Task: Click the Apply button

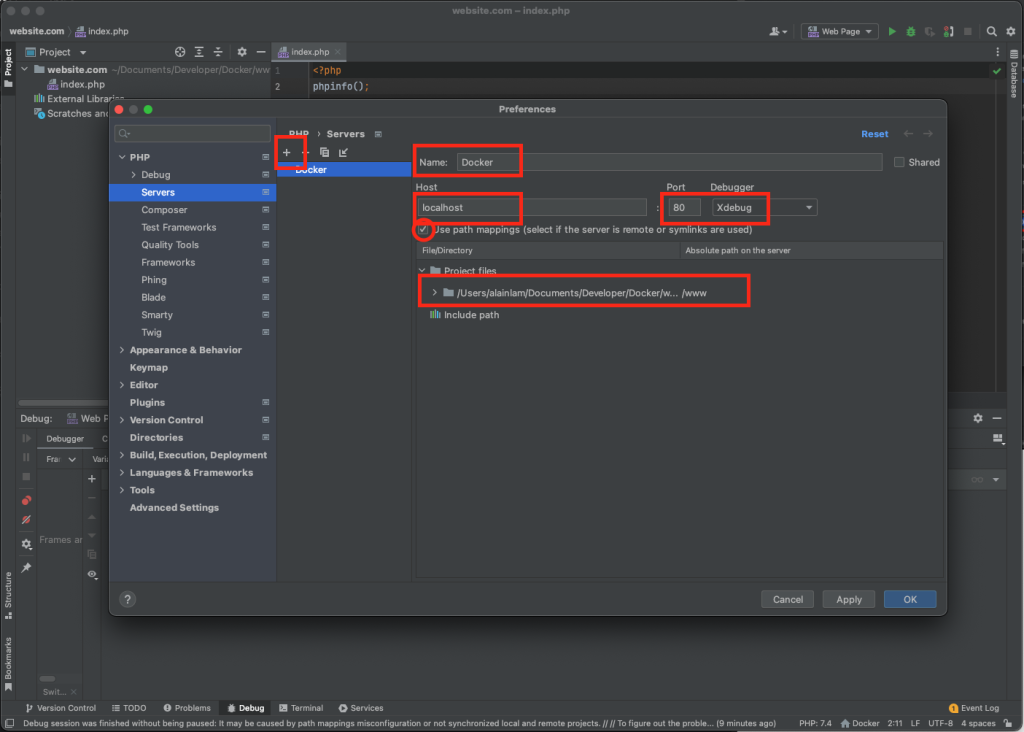Action: pos(848,599)
